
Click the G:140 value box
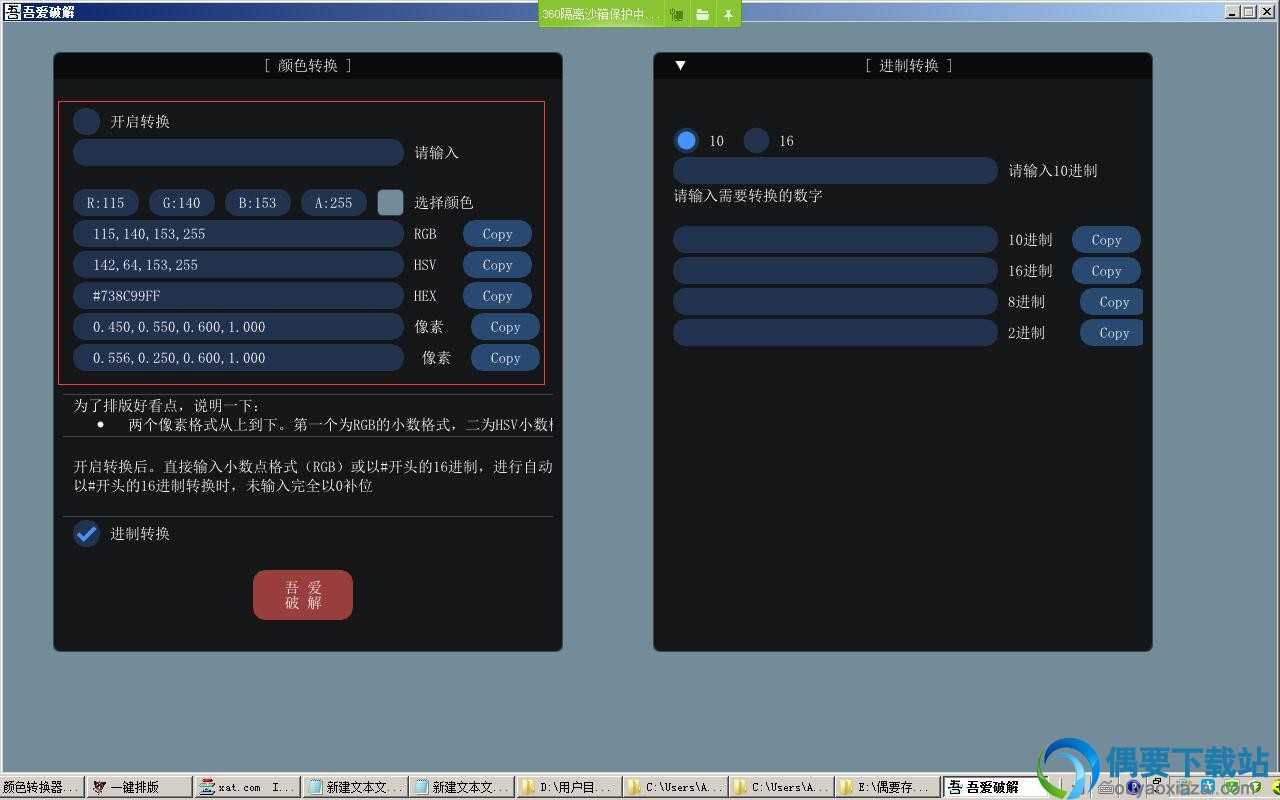(x=182, y=203)
